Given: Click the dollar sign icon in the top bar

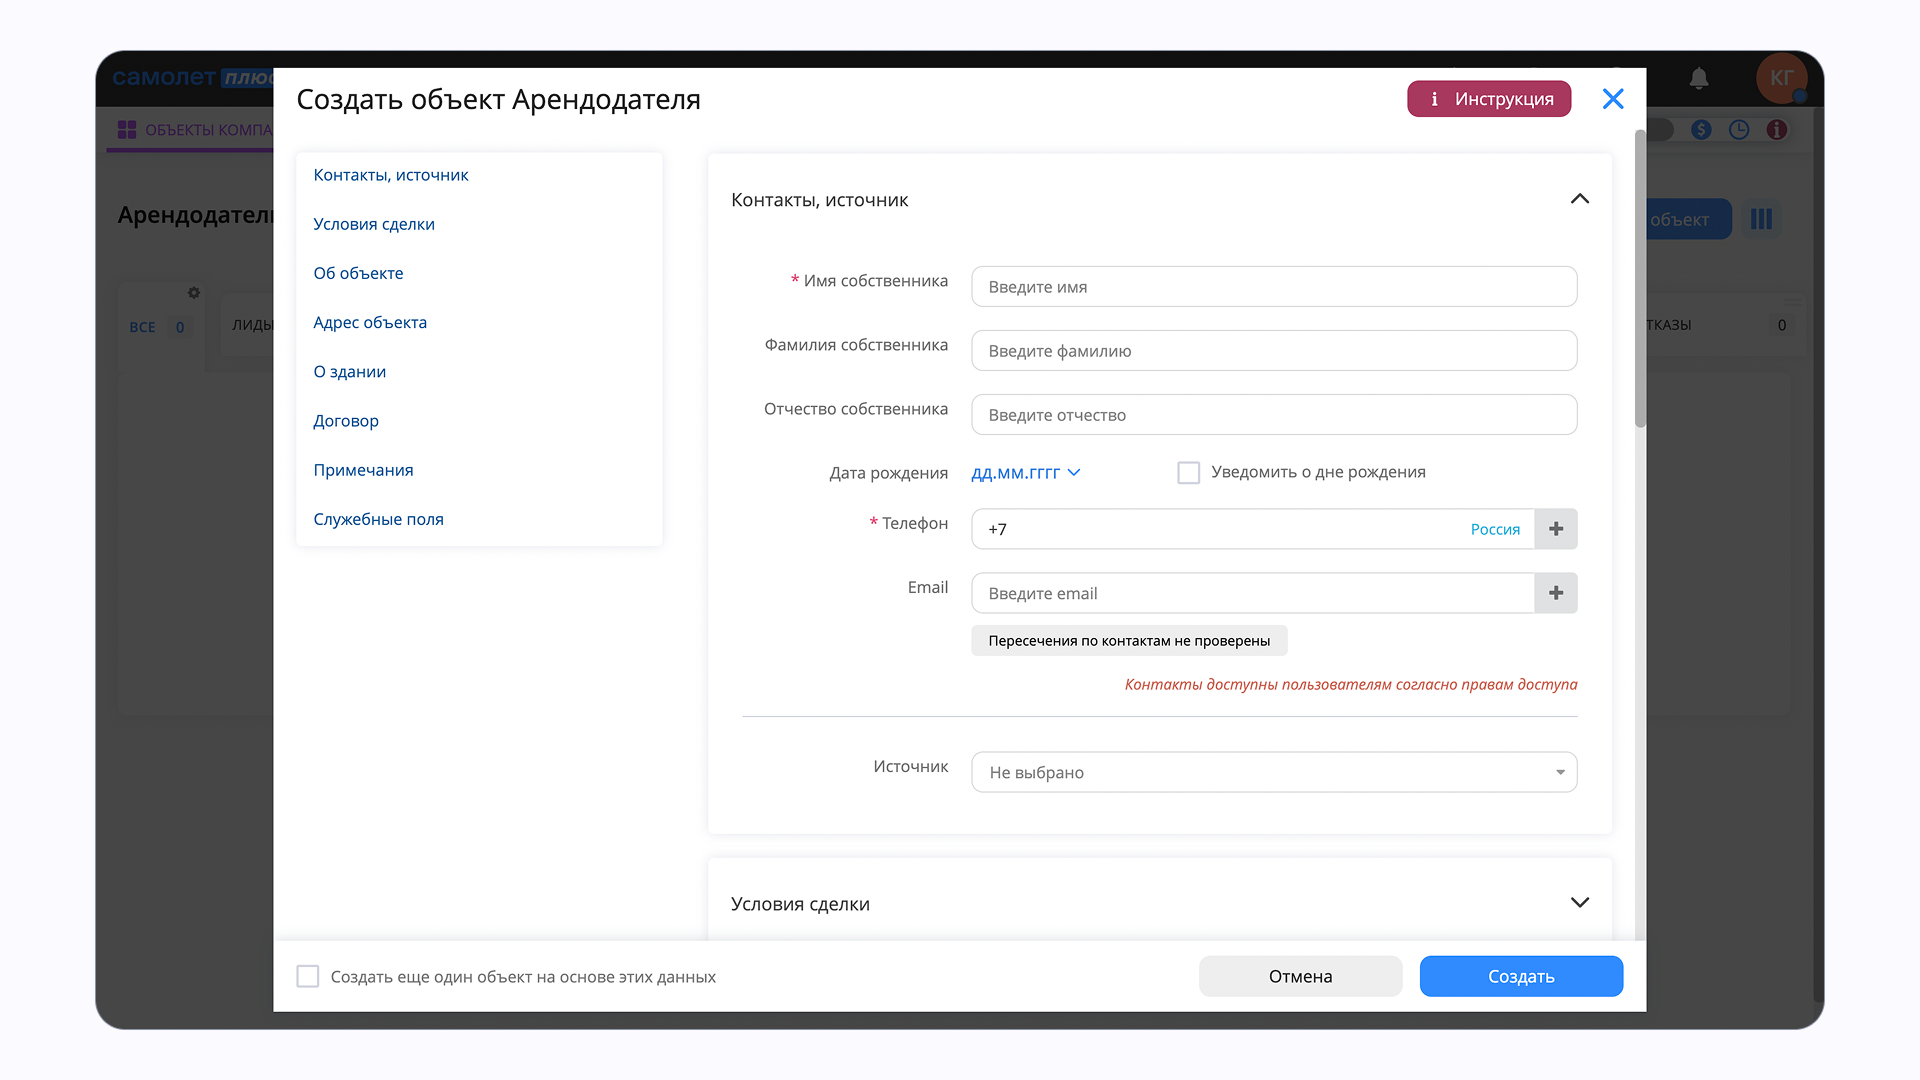Looking at the screenshot, I should pyautogui.click(x=1701, y=130).
